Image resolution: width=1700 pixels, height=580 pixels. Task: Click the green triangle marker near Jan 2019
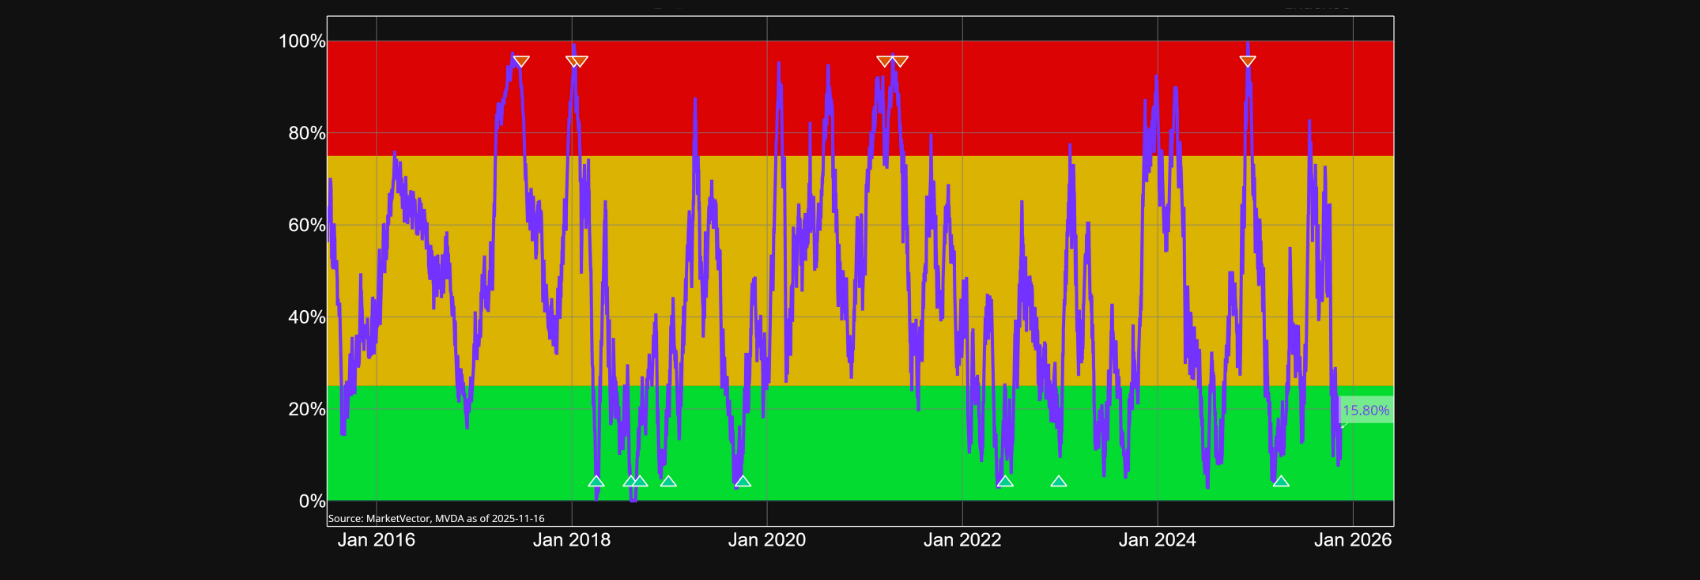click(668, 481)
